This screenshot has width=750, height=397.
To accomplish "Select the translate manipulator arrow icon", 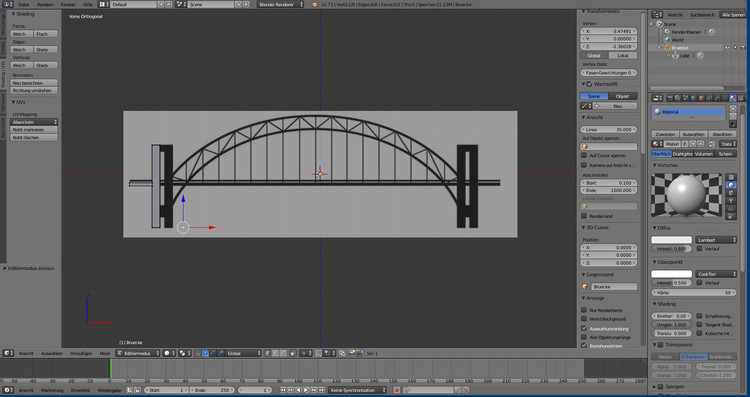I will tap(205, 353).
